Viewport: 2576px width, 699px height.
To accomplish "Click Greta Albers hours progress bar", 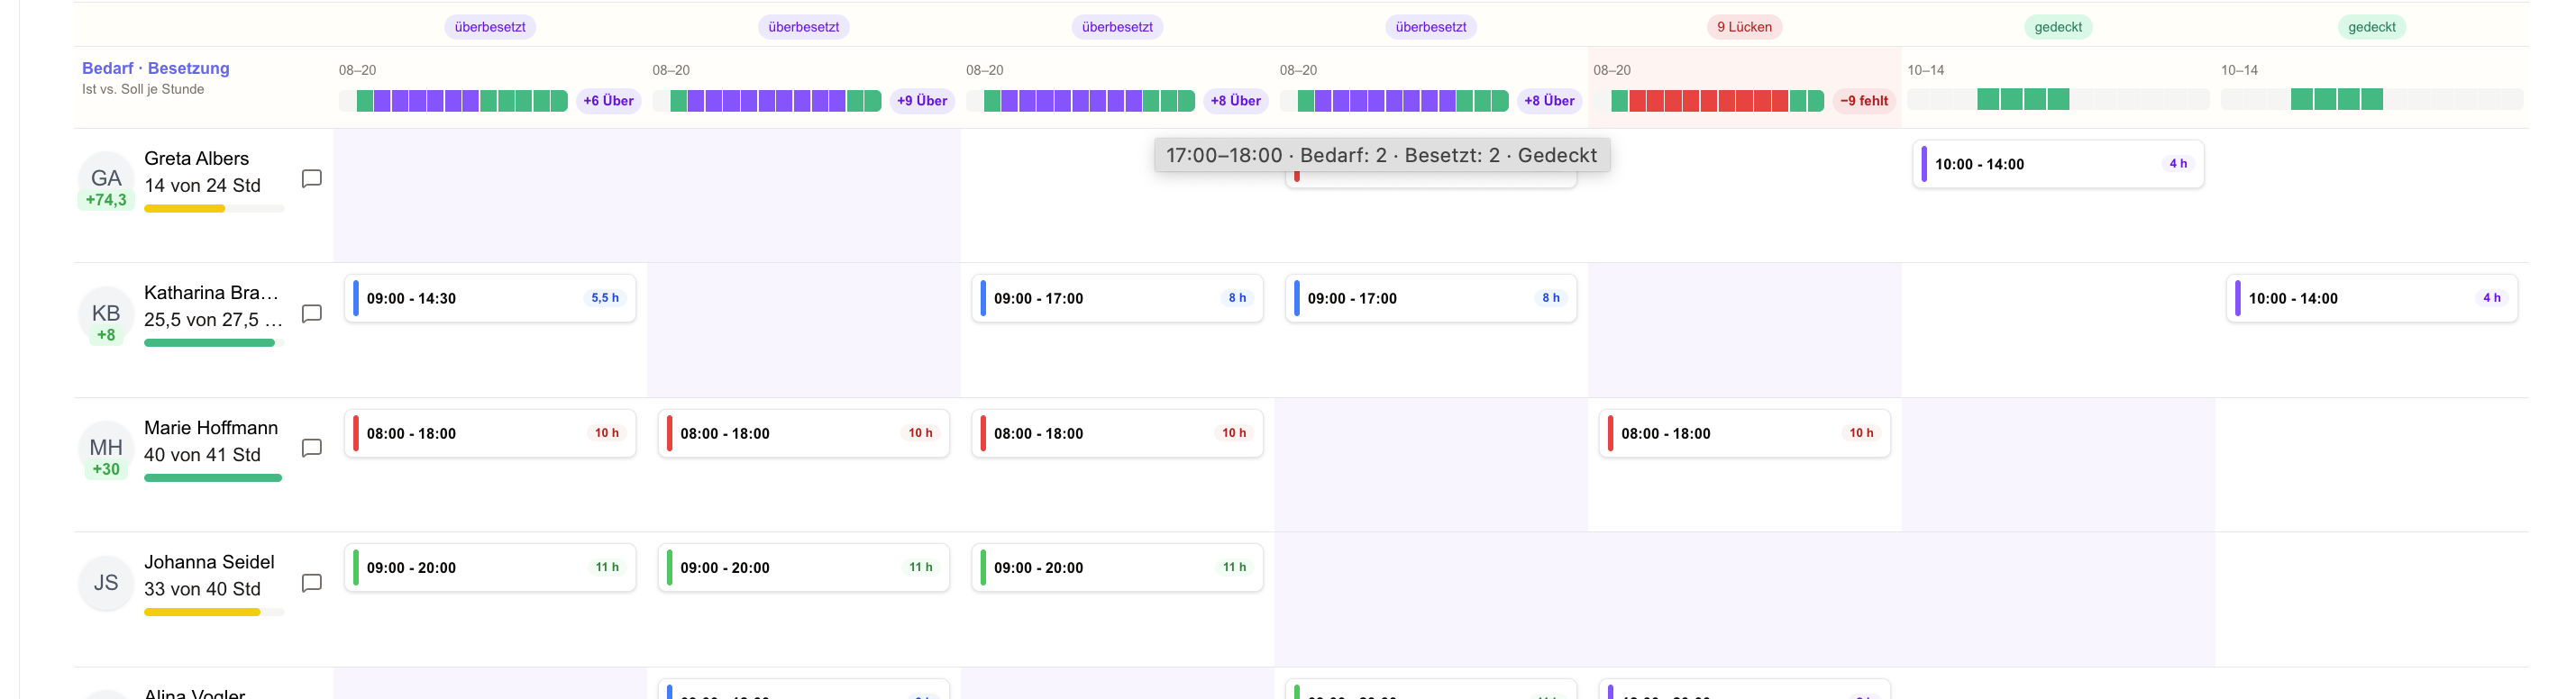I will (x=214, y=209).
